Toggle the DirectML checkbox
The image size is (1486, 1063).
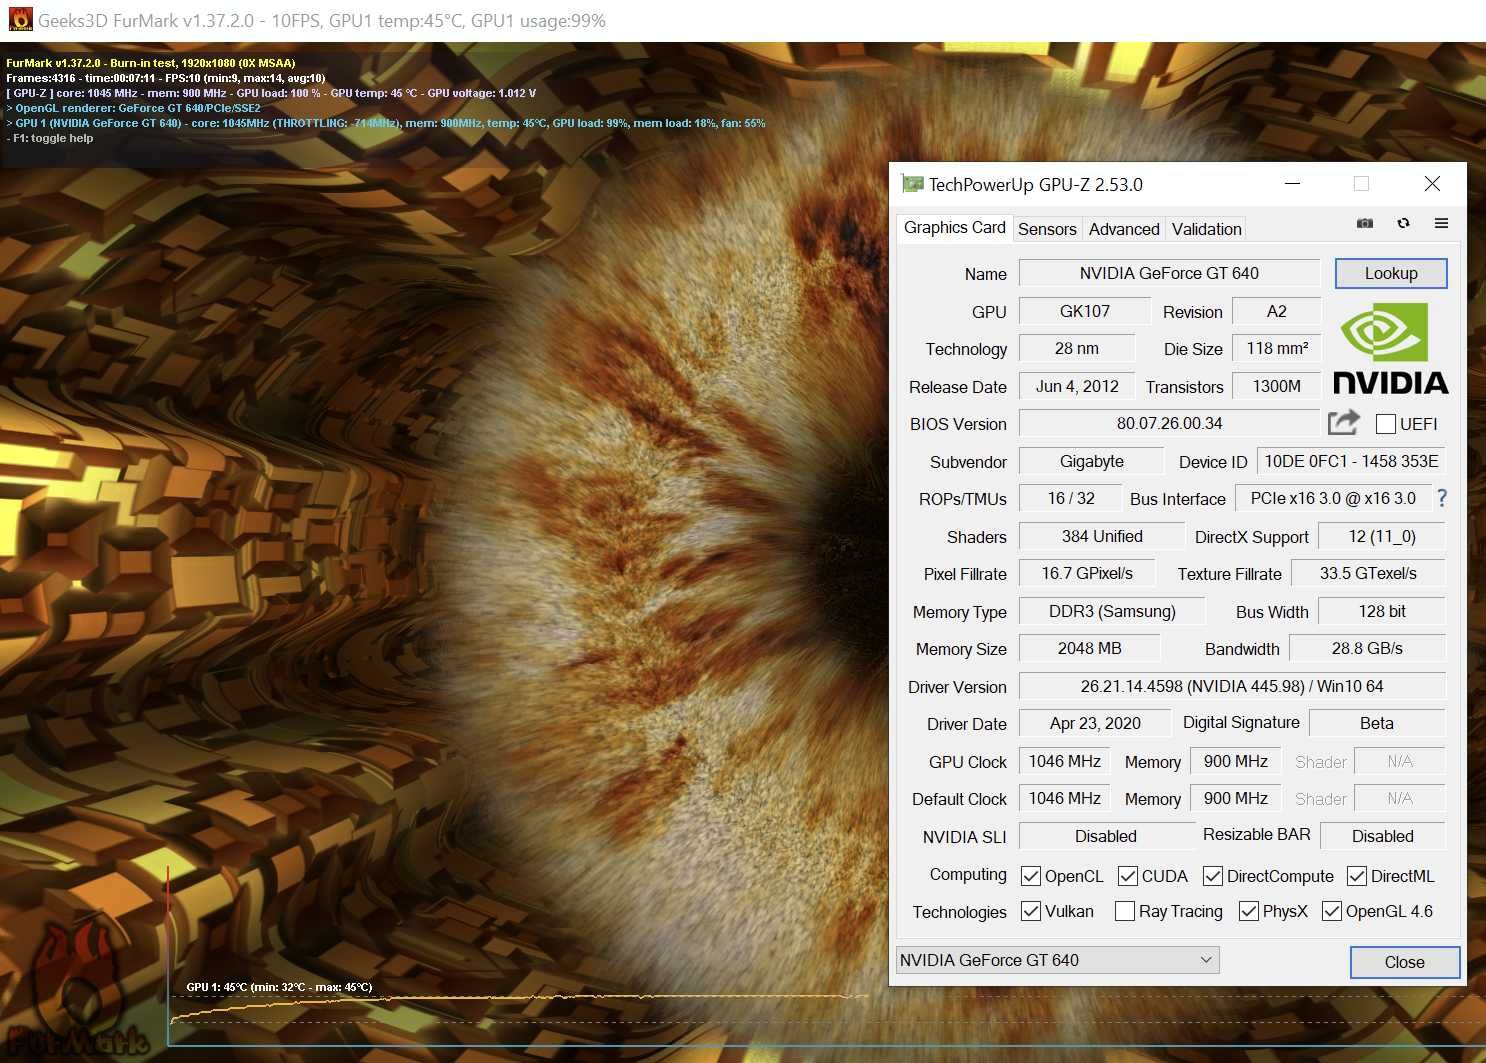tap(1357, 876)
